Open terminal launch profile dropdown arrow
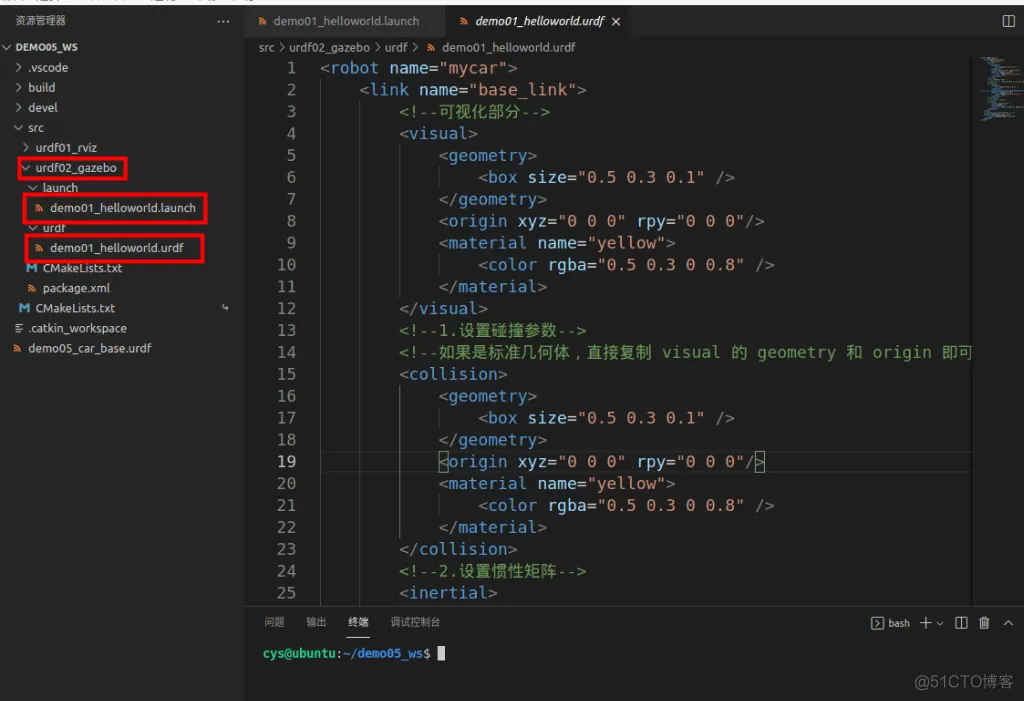 click(x=940, y=624)
